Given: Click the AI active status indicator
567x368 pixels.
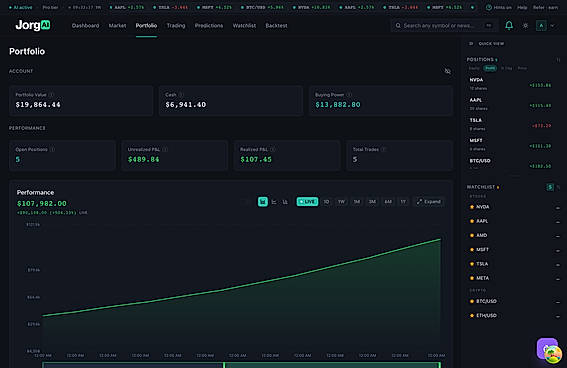Looking at the screenshot, I should click(21, 7).
